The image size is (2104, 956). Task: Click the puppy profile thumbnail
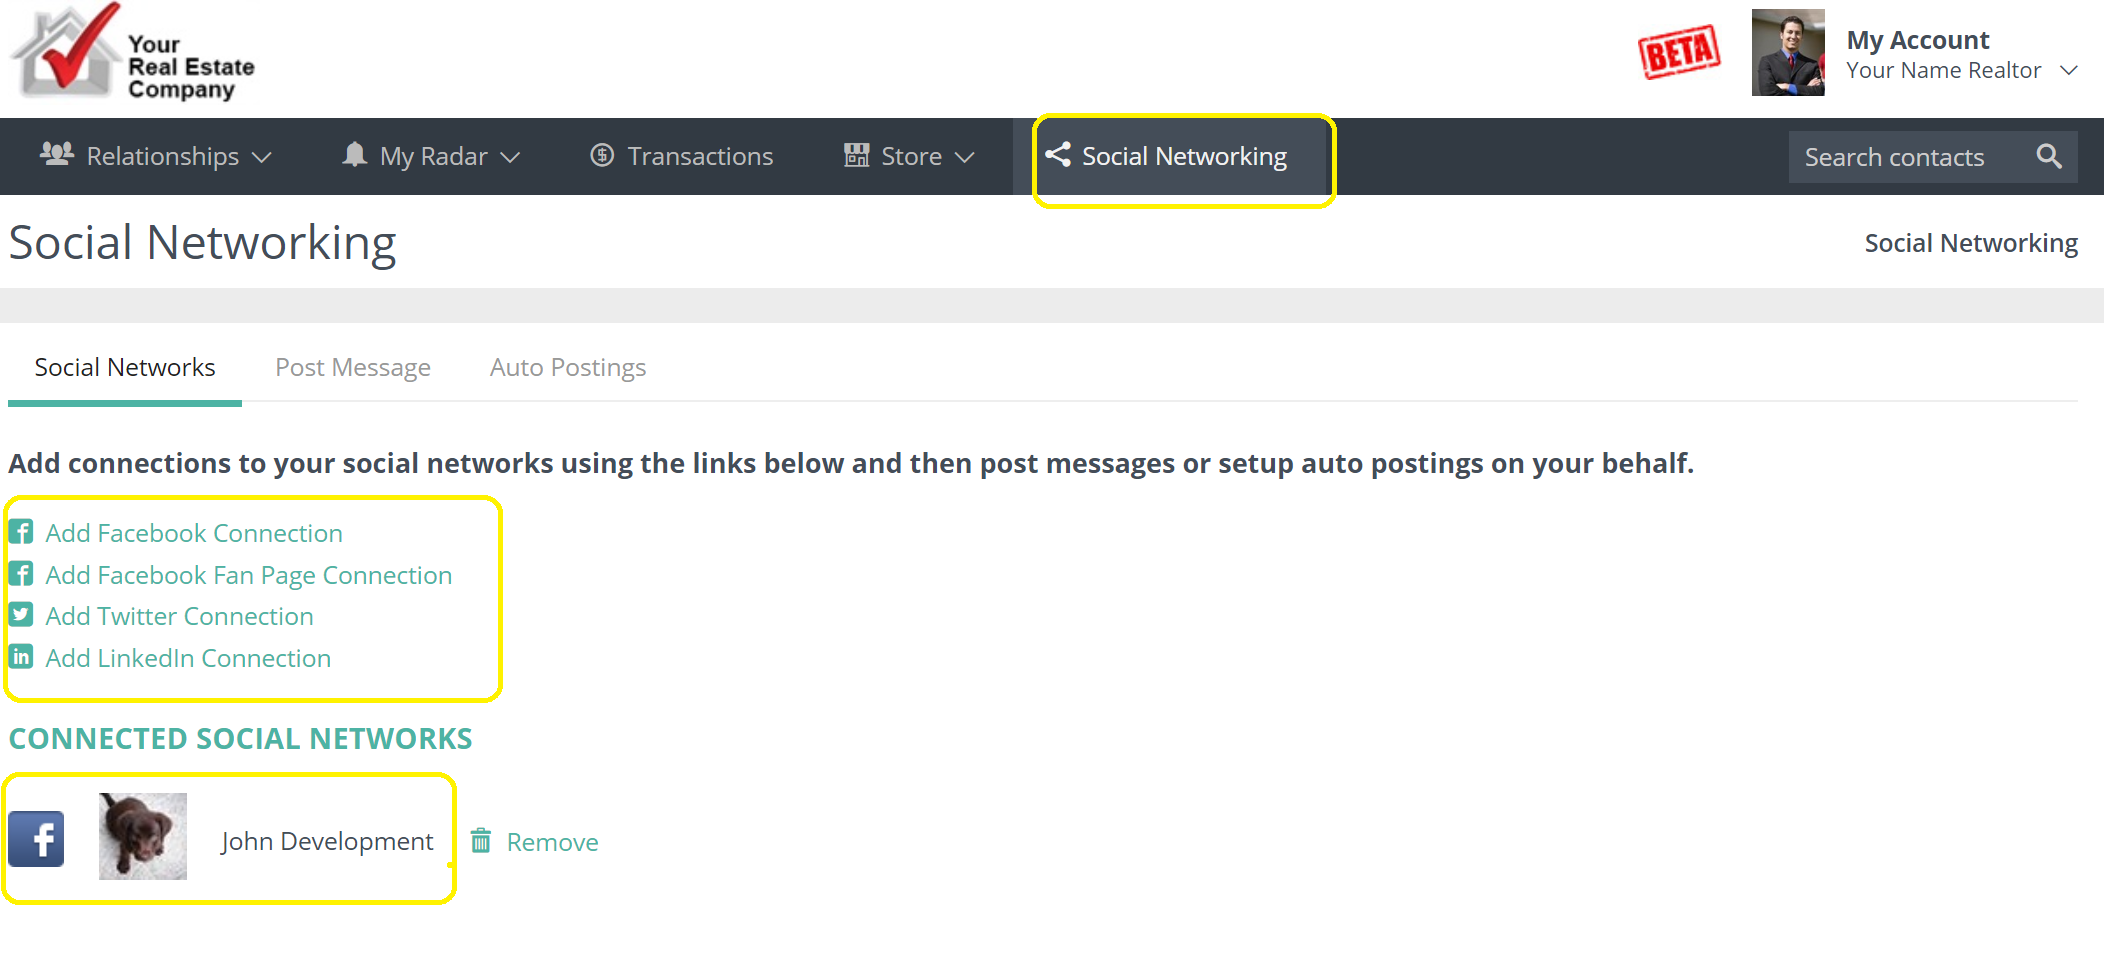(x=143, y=837)
